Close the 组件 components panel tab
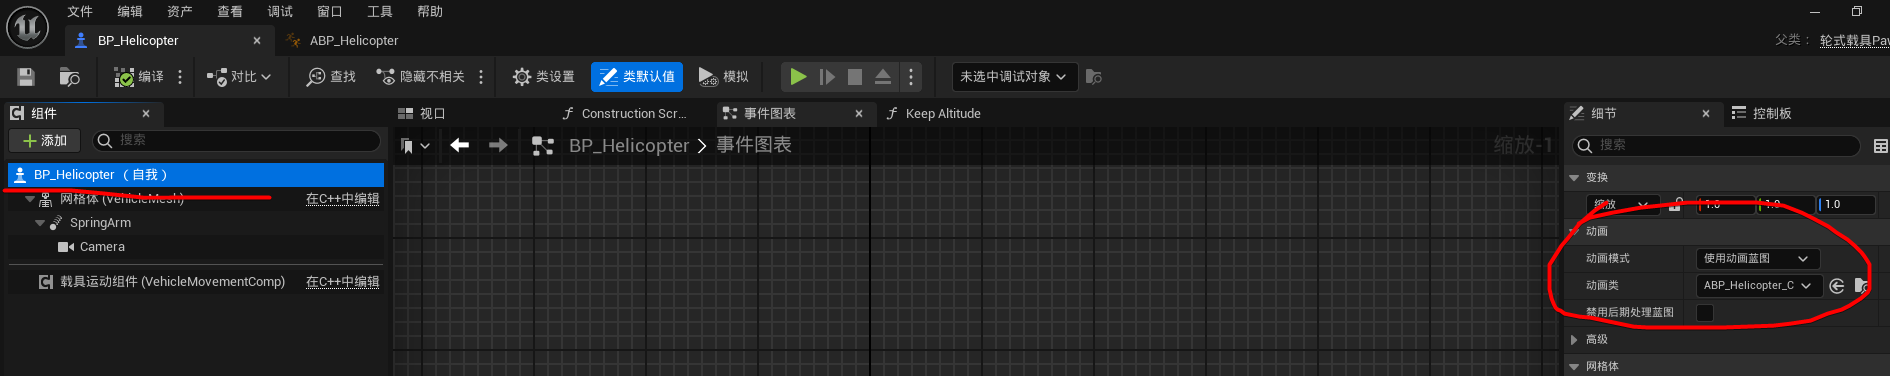 click(x=146, y=114)
